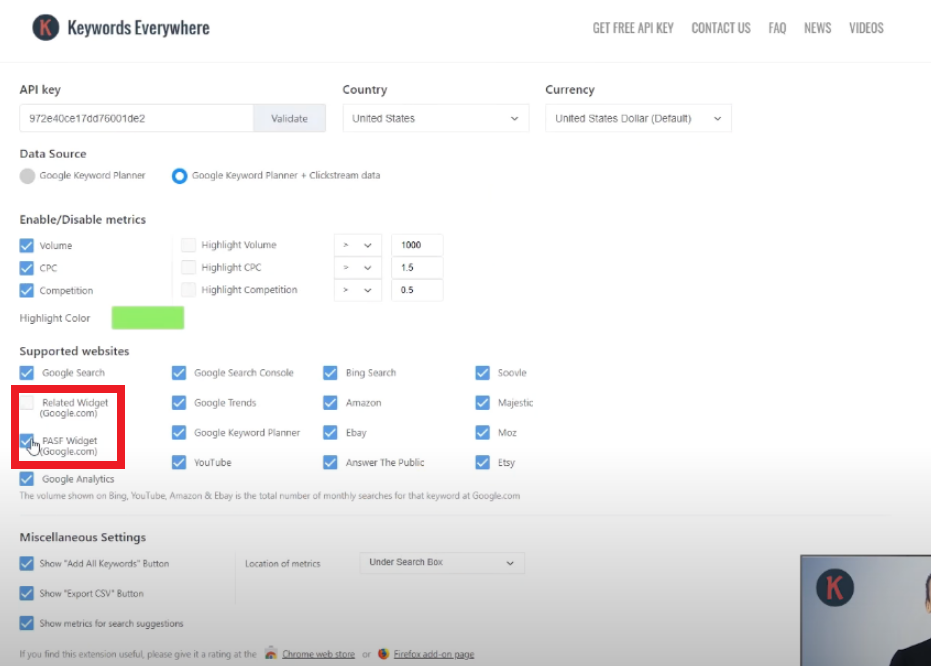
Task: Toggle YouTube checkbox
Action: point(179,462)
